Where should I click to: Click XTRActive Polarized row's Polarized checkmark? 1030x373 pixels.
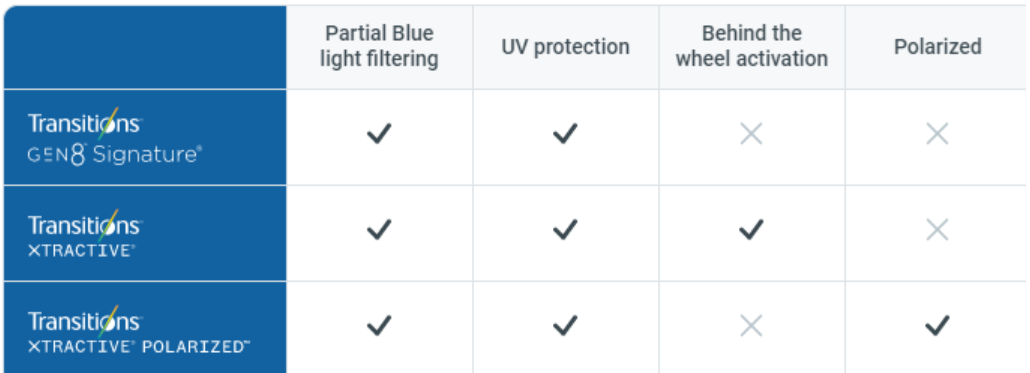pyautogui.click(x=937, y=326)
